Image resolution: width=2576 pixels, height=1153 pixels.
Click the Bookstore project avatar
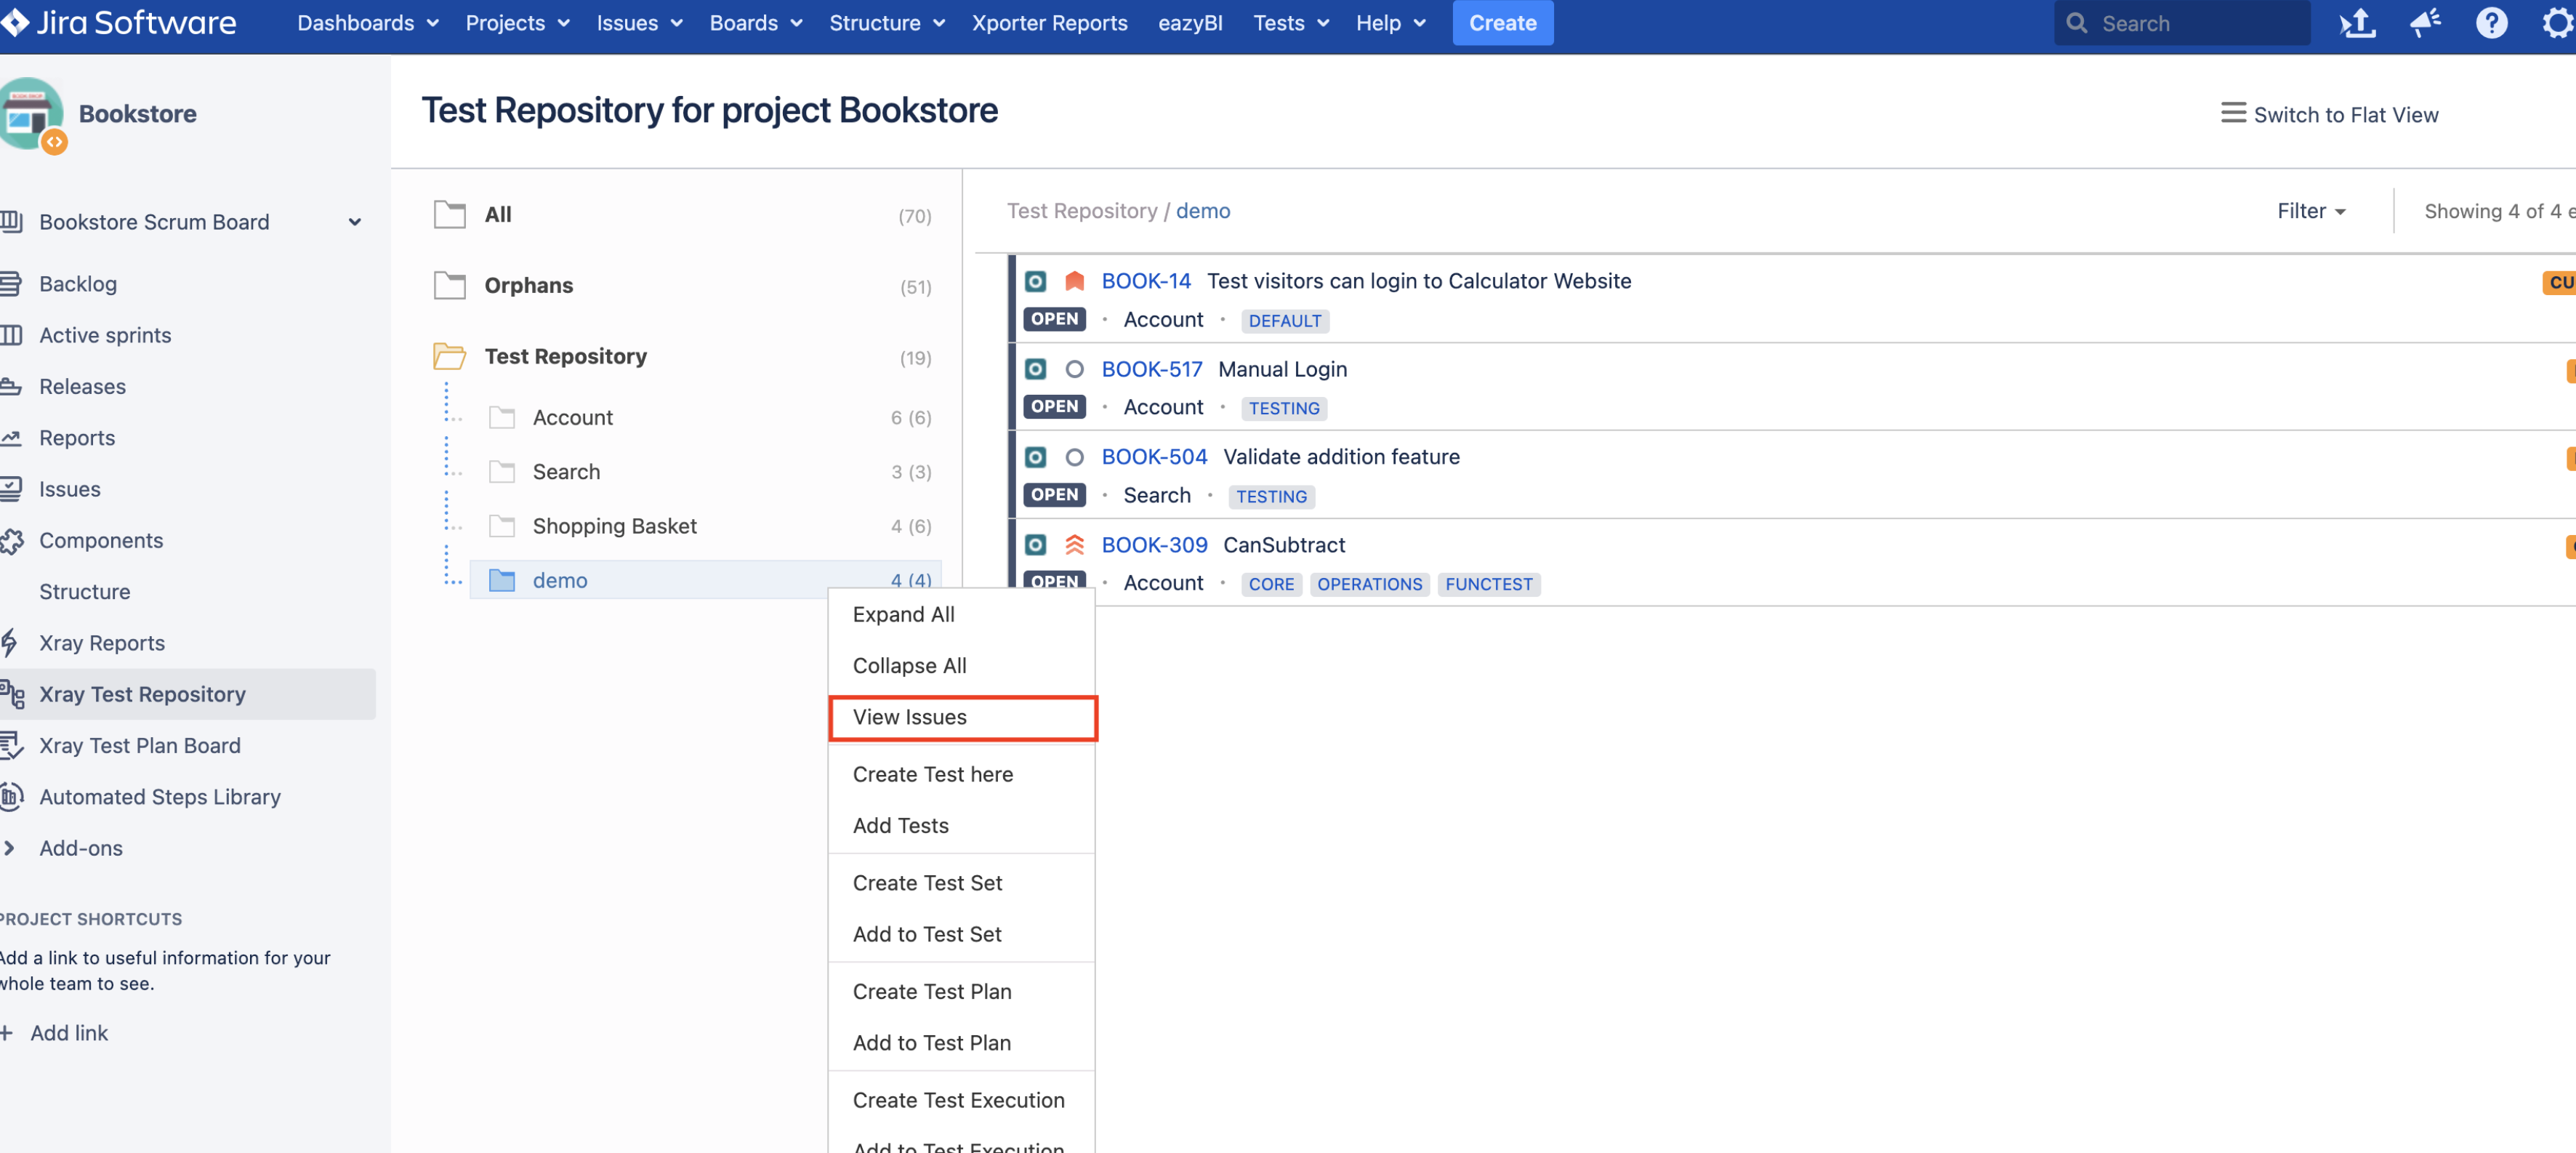(x=31, y=114)
